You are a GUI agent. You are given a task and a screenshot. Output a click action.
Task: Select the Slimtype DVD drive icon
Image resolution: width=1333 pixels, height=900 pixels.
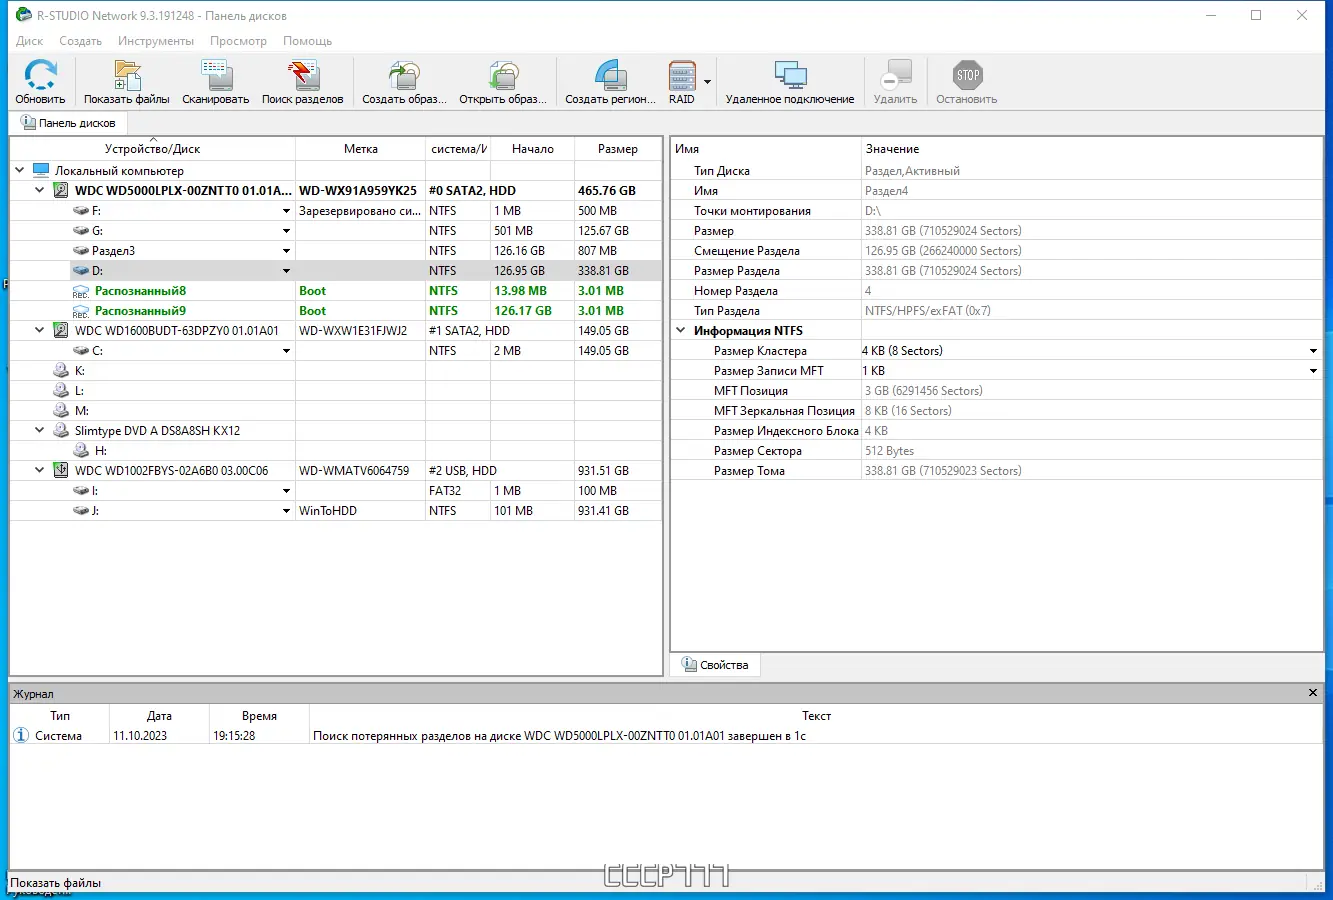pyautogui.click(x=61, y=431)
